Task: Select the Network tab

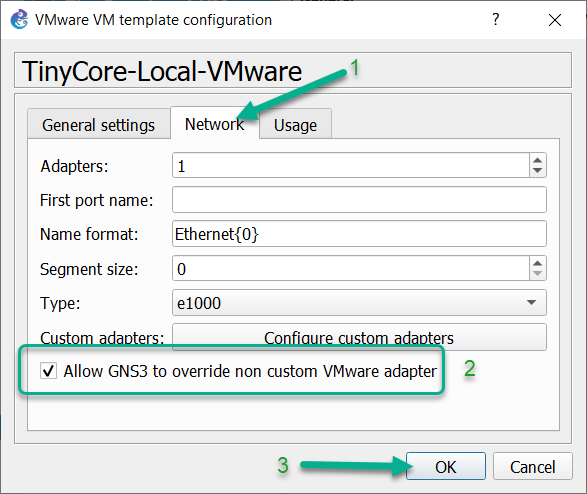Action: [x=215, y=124]
